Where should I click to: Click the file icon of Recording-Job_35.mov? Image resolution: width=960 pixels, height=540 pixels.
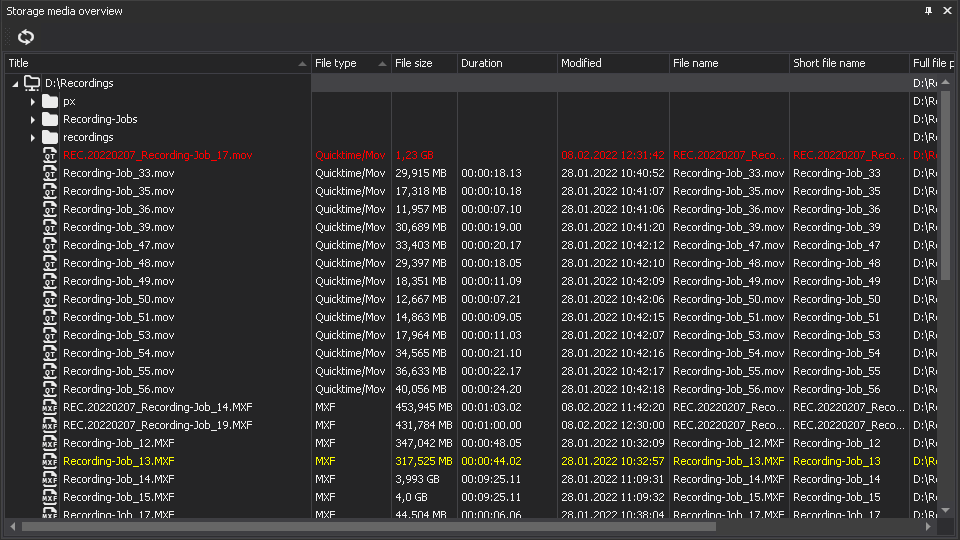pos(50,191)
